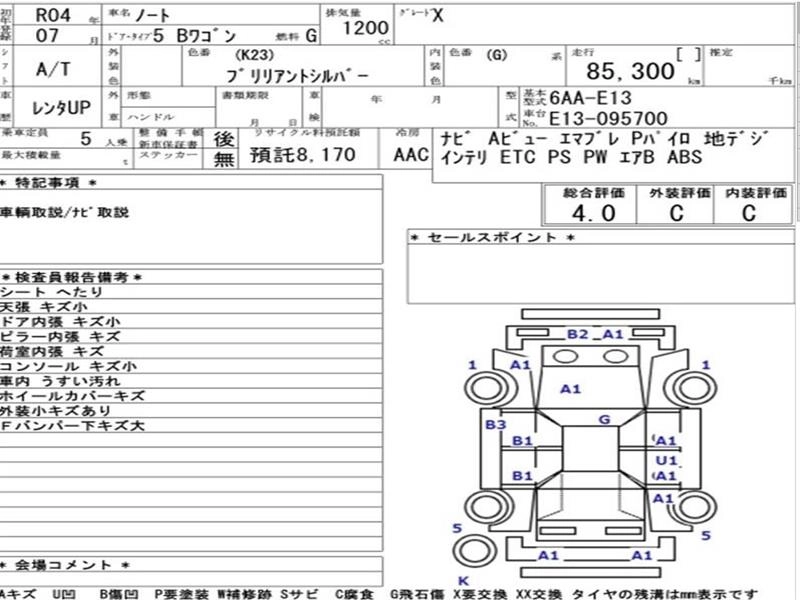This screenshot has width=800, height=600.
Task: Select the inspector remark シート へたり
Action: pos(52,292)
